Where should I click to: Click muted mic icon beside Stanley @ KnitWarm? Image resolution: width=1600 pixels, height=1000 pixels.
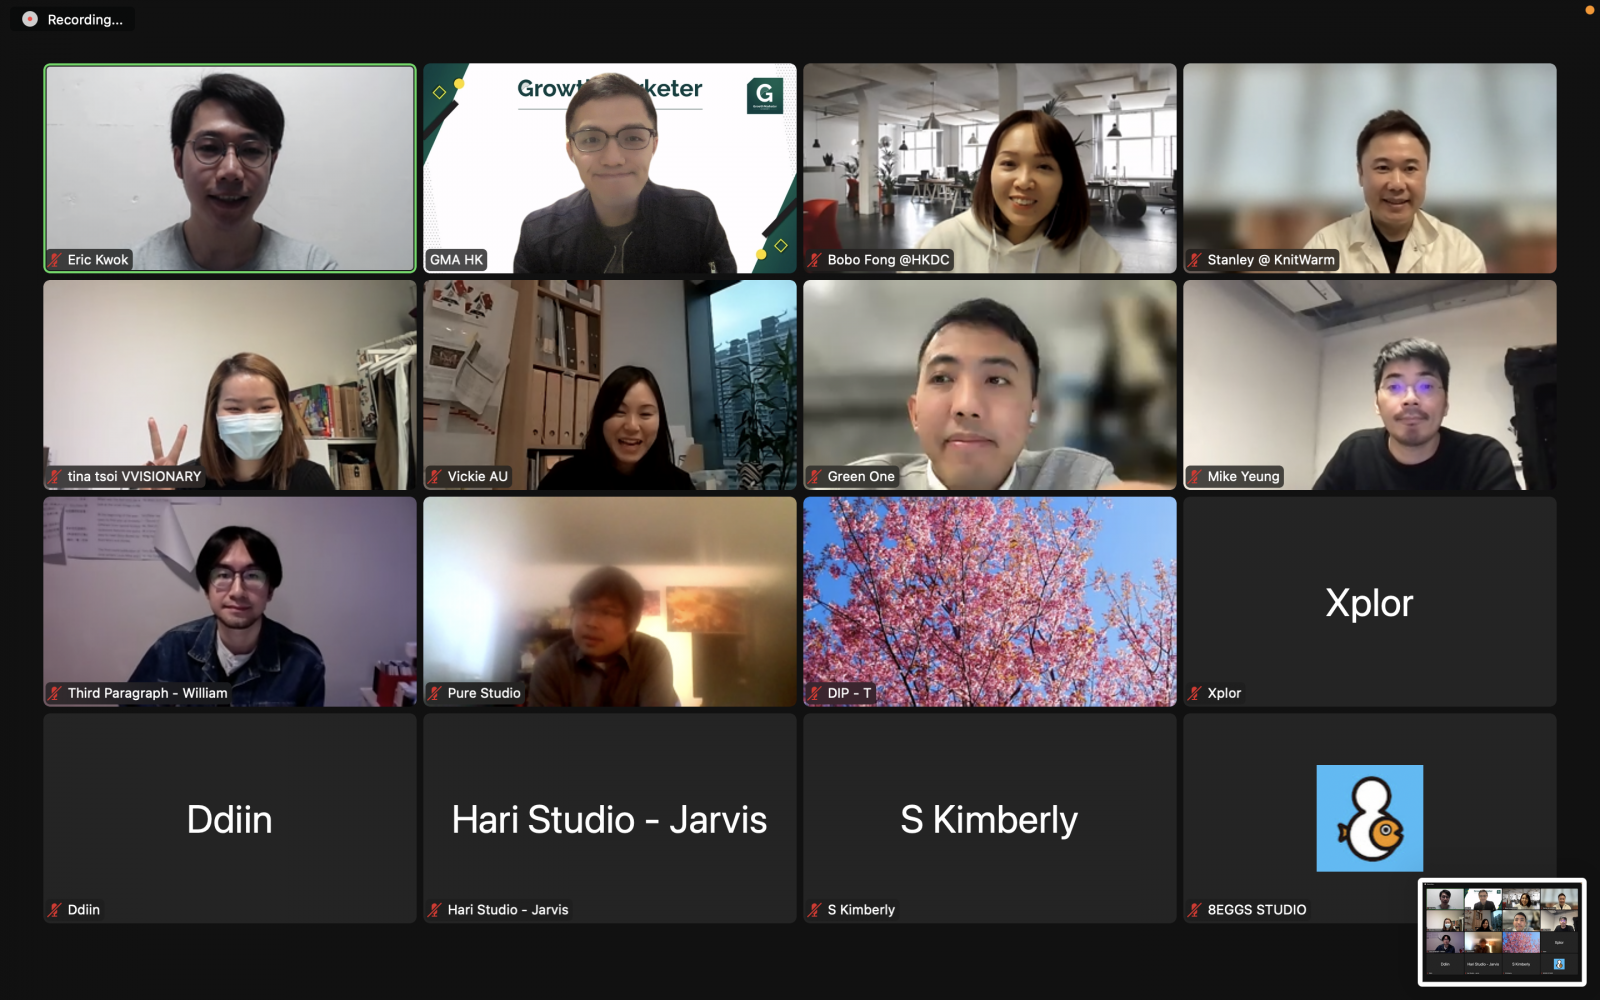click(x=1196, y=260)
